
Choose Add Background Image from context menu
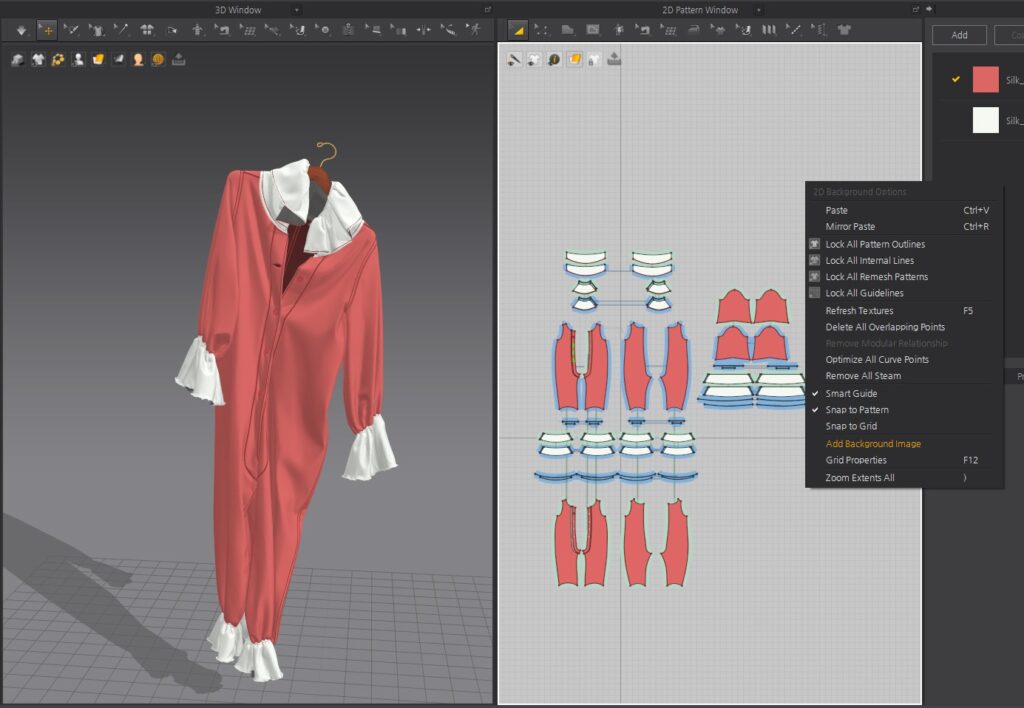click(872, 443)
